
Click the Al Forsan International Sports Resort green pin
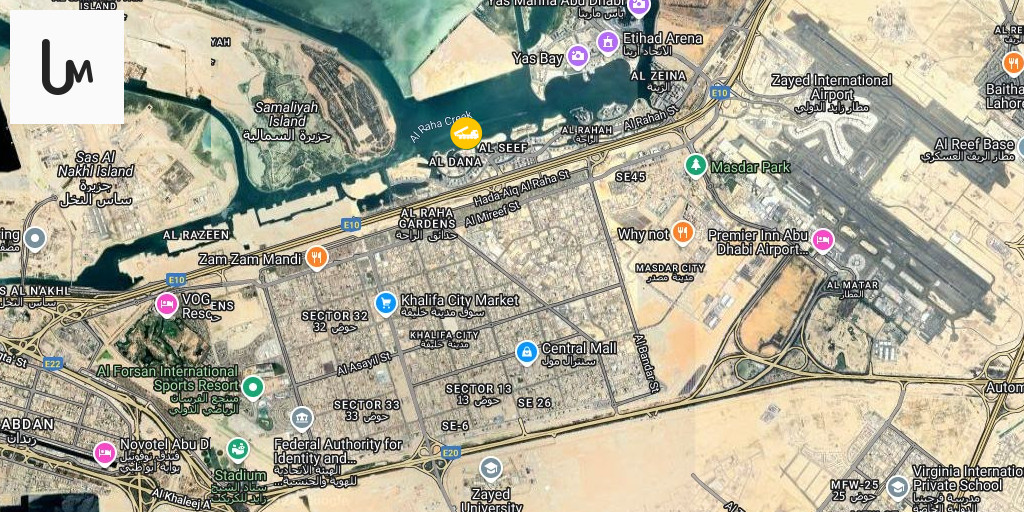pos(253,387)
